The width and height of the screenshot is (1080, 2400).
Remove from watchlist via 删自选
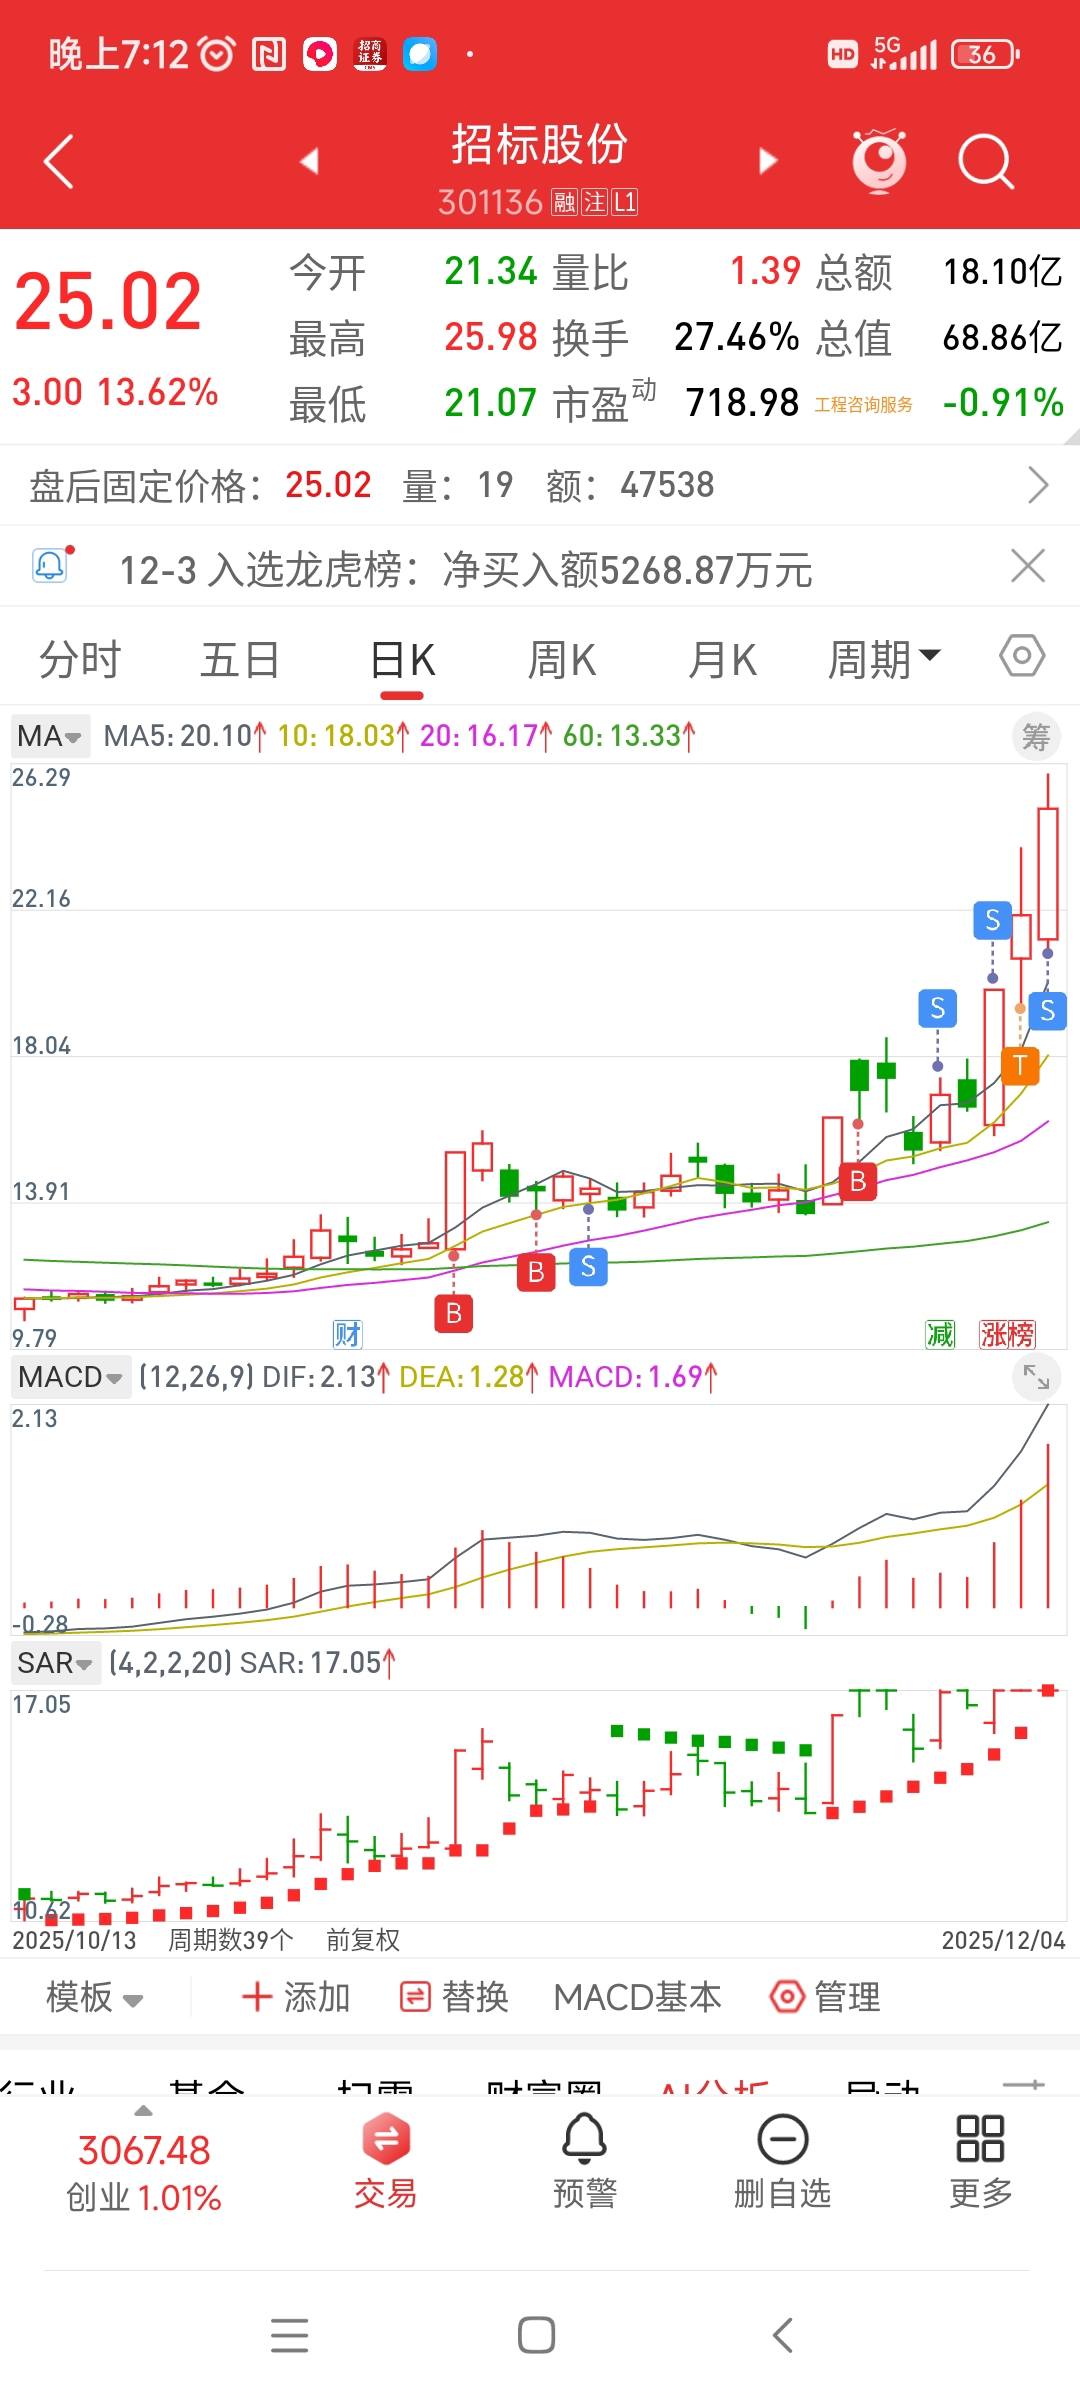pyautogui.click(x=783, y=2161)
